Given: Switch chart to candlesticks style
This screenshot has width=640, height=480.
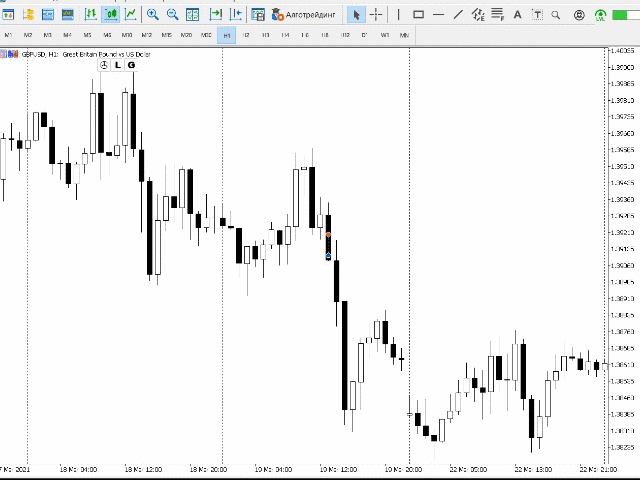Looking at the screenshot, I should coord(111,15).
